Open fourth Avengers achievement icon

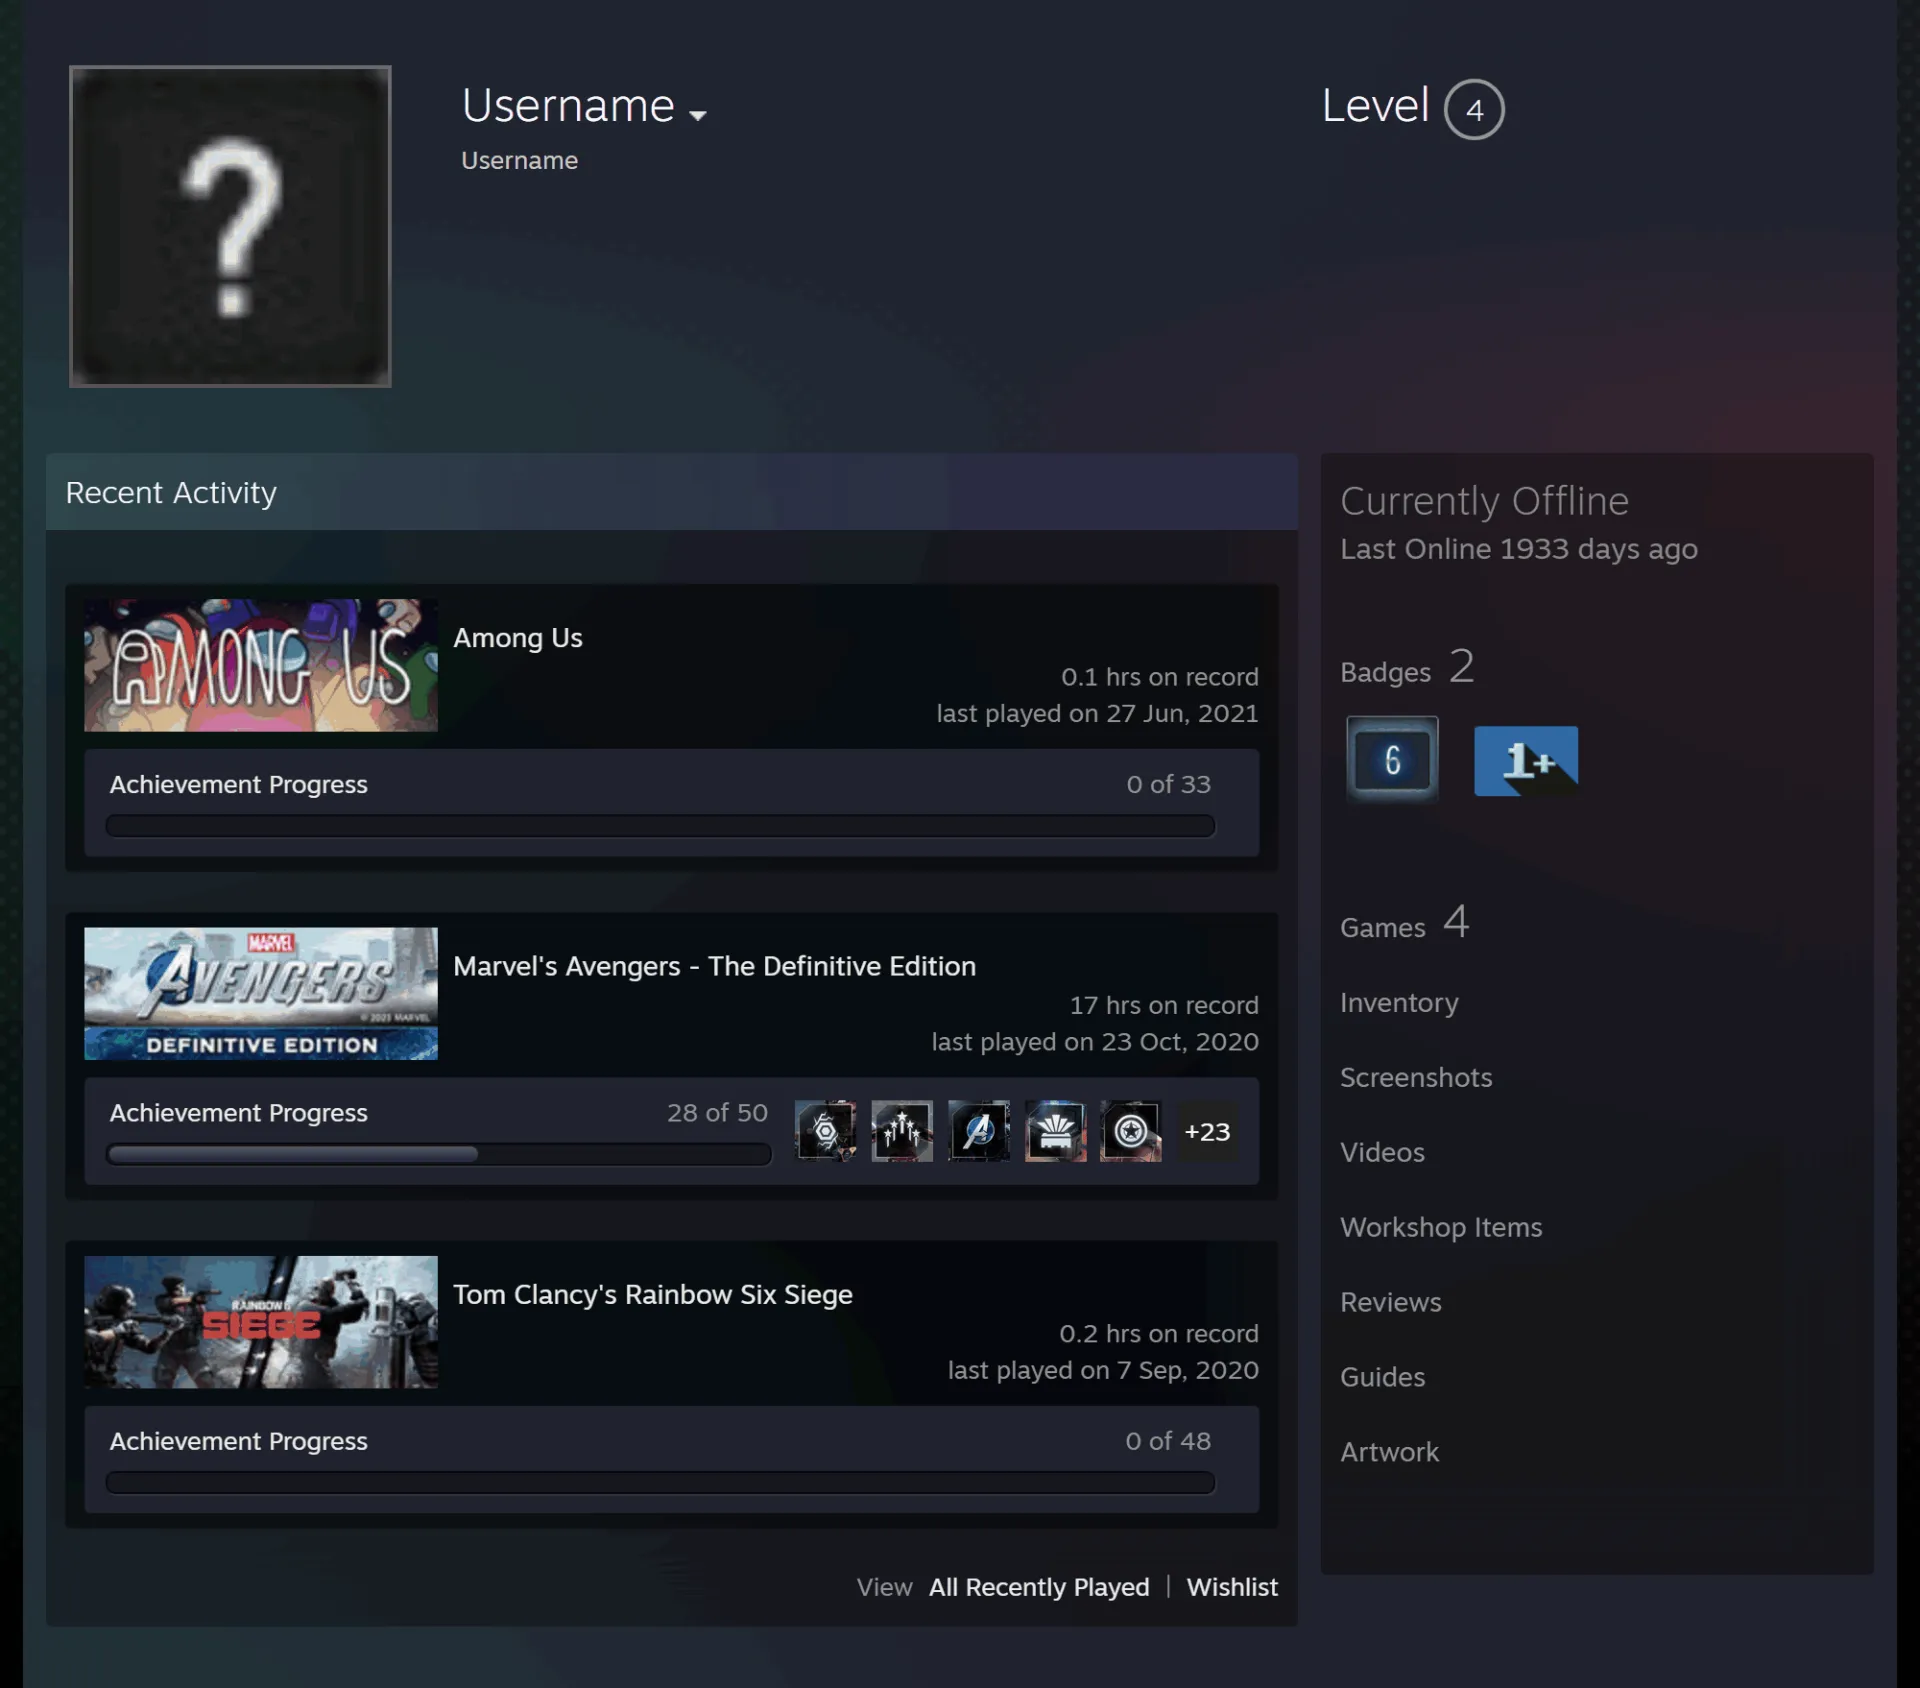pyautogui.click(x=1055, y=1131)
